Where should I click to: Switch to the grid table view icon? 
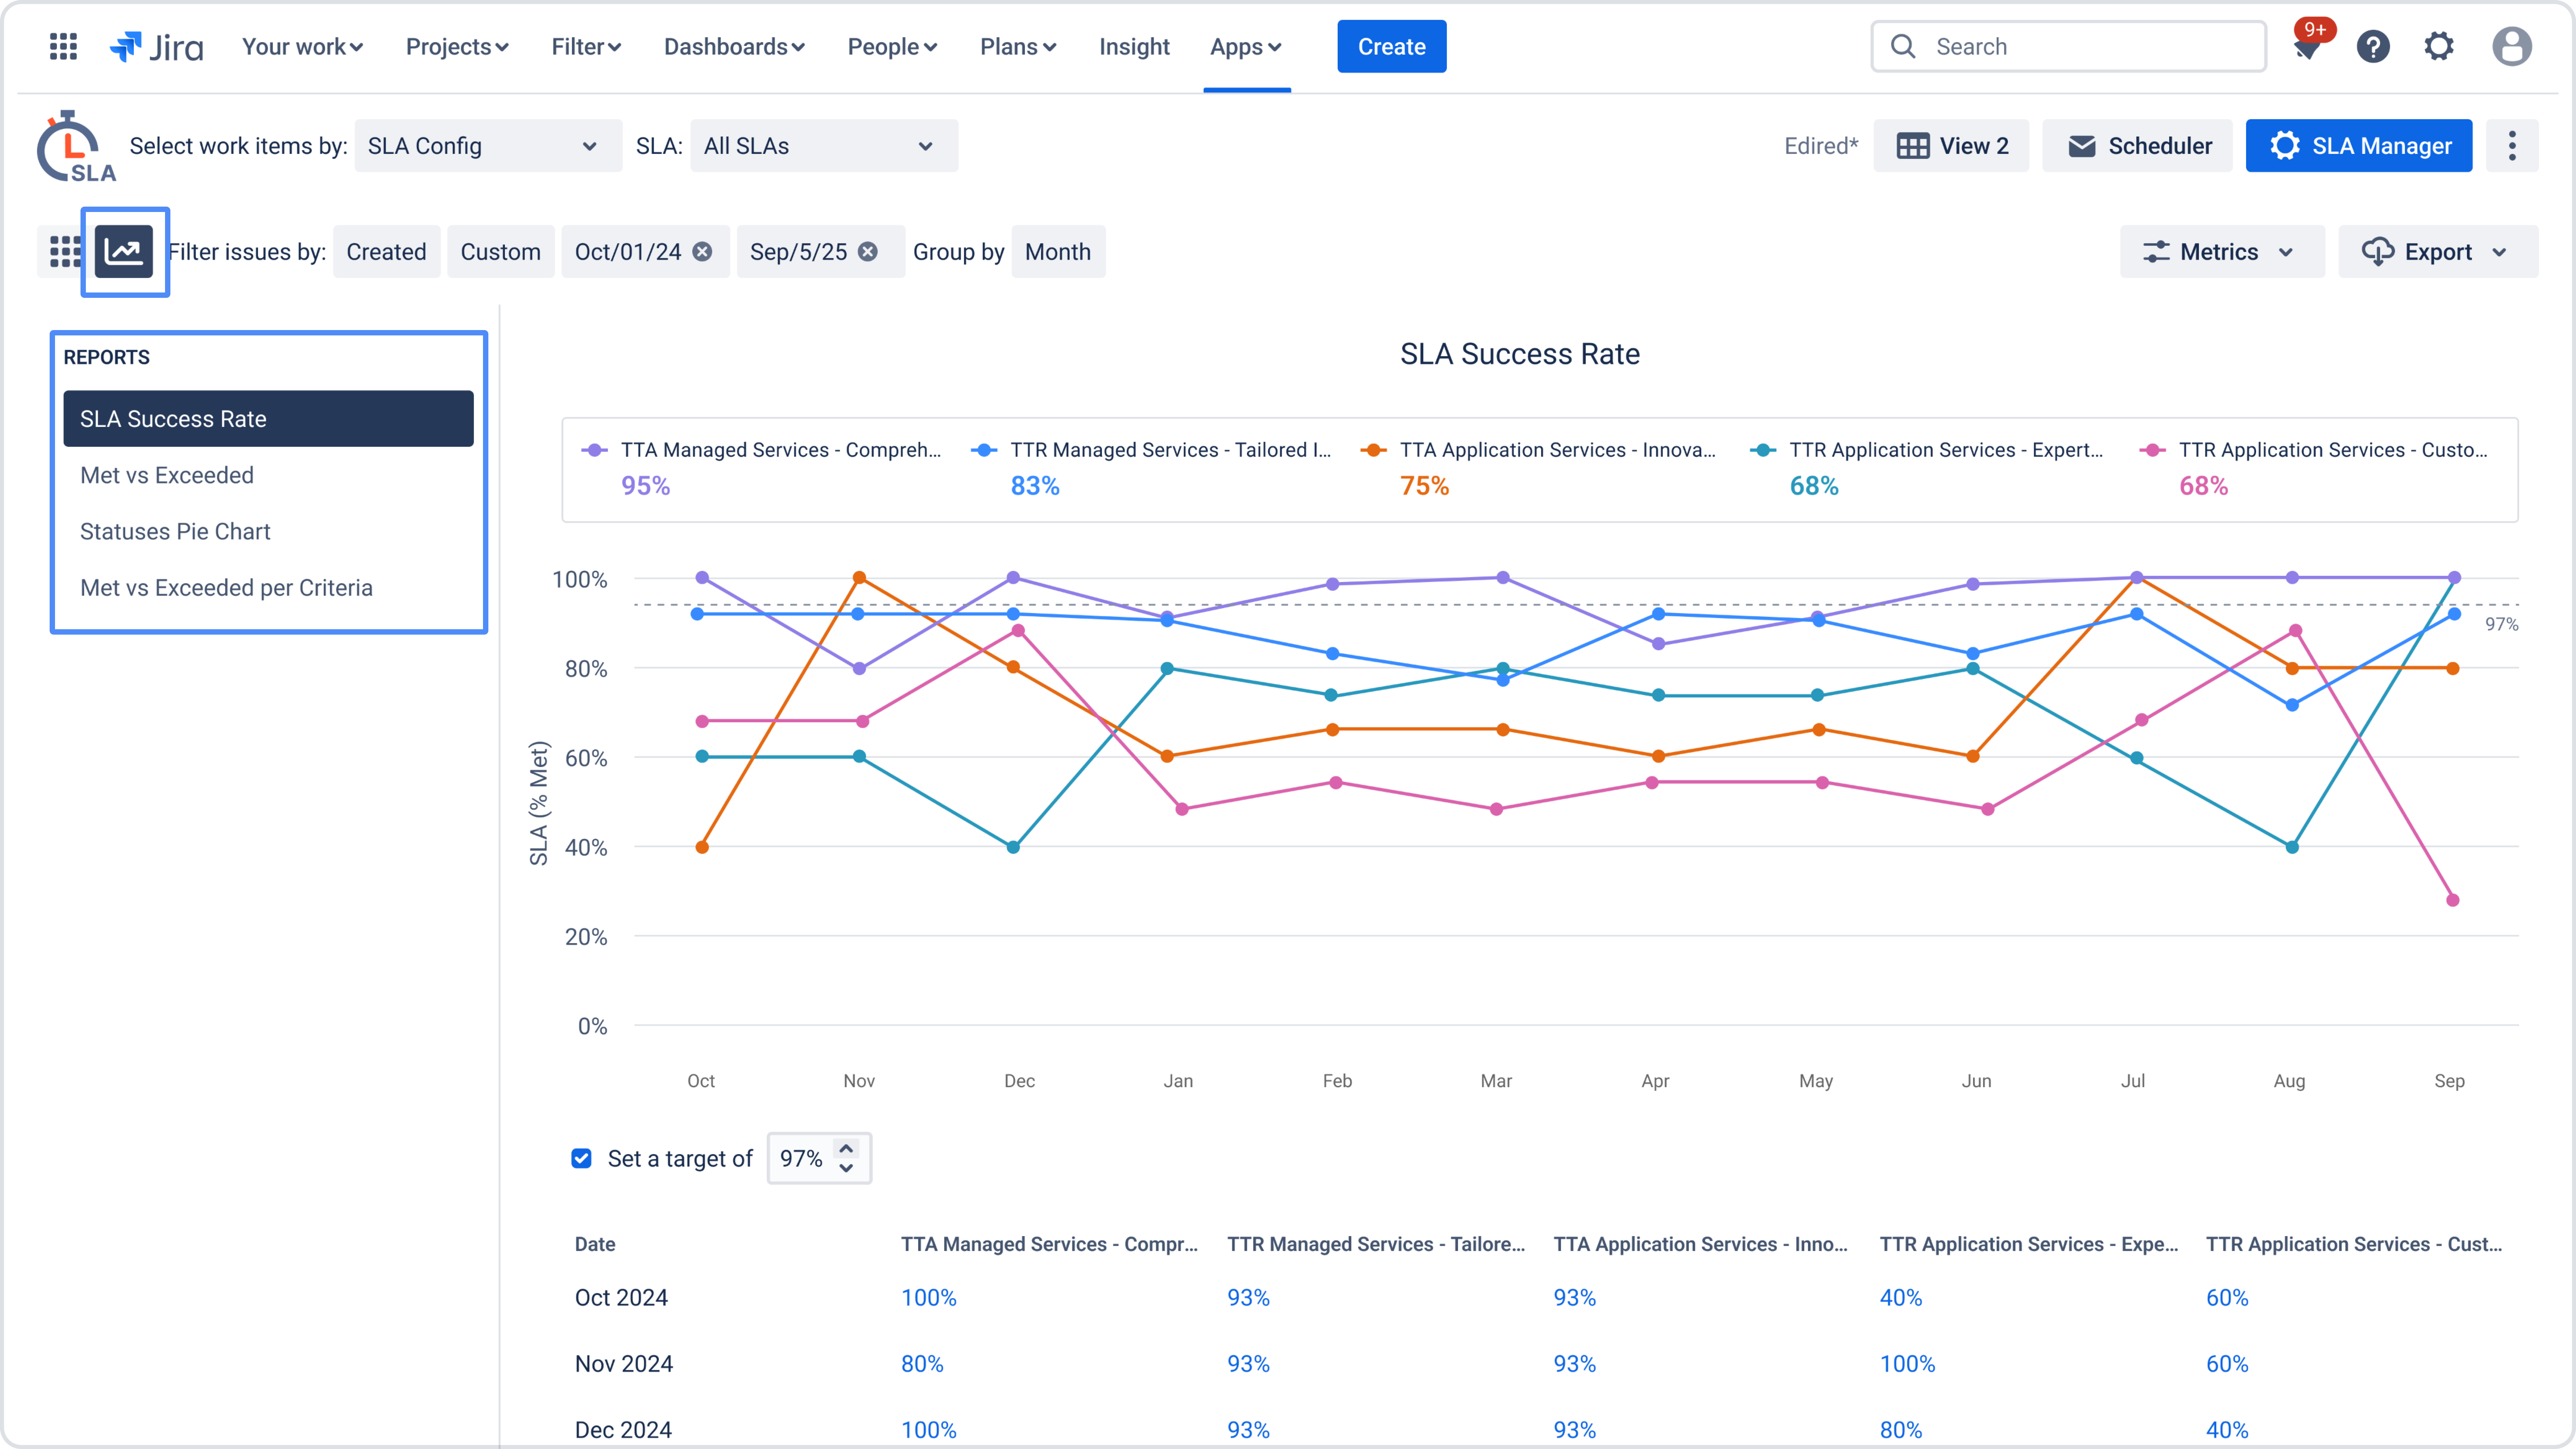tap(65, 252)
